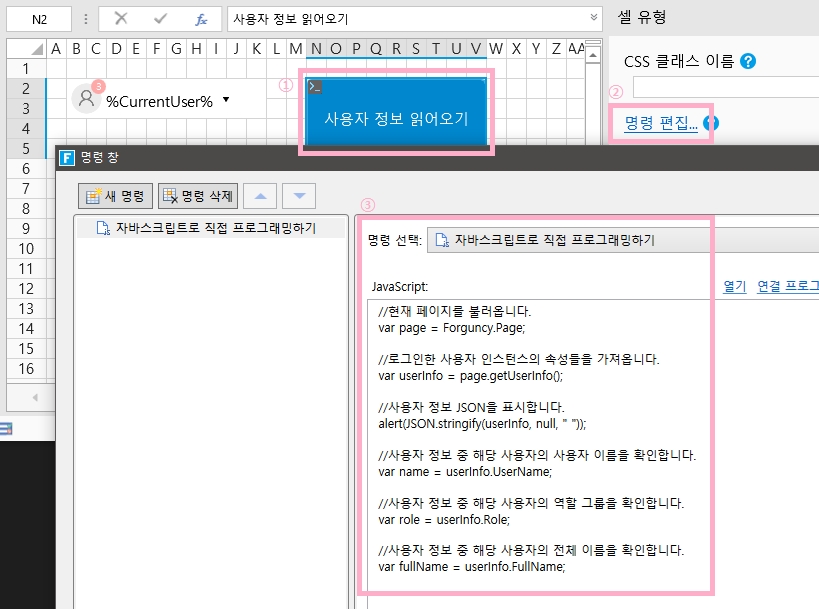819x609 pixels.
Task: Click the cancel (X) icon in formula bar
Action: pyautogui.click(x=121, y=19)
